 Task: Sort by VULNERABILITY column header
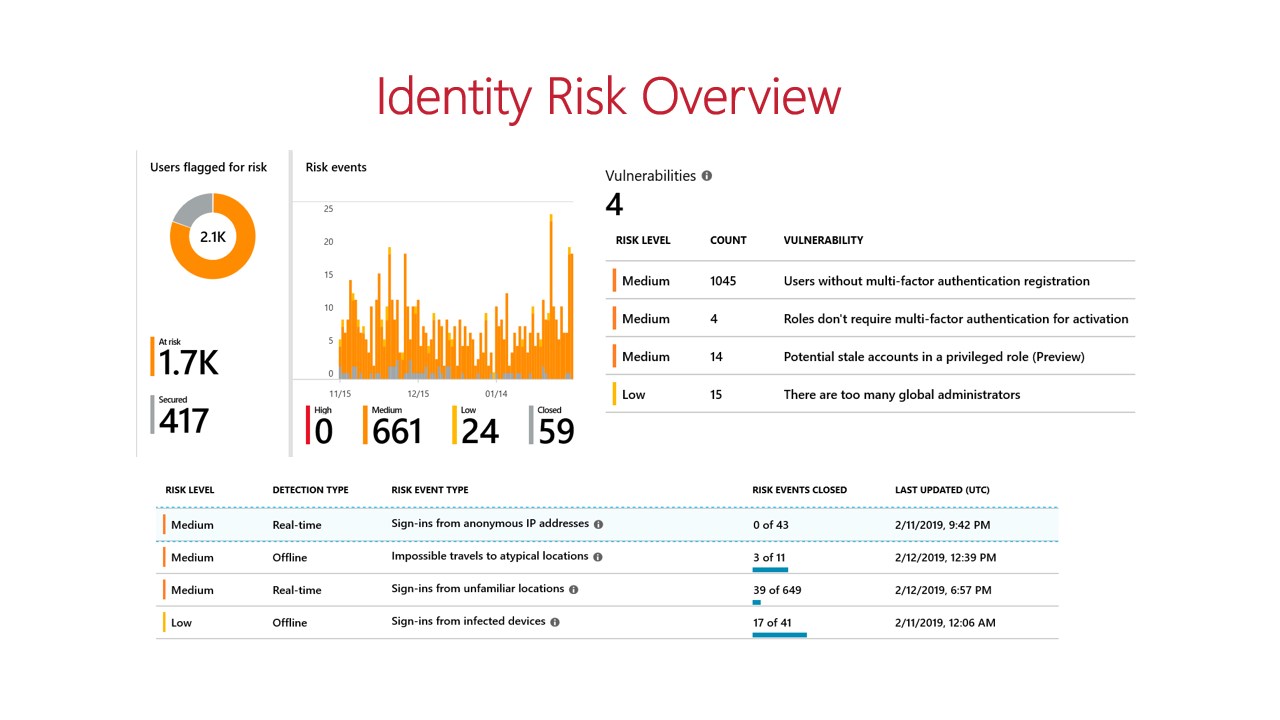(x=823, y=241)
